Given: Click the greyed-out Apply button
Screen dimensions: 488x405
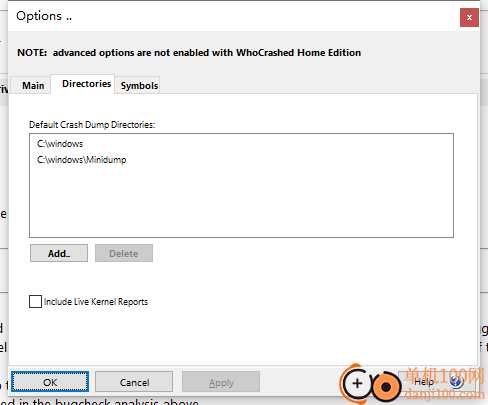Looking at the screenshot, I should click(221, 382).
